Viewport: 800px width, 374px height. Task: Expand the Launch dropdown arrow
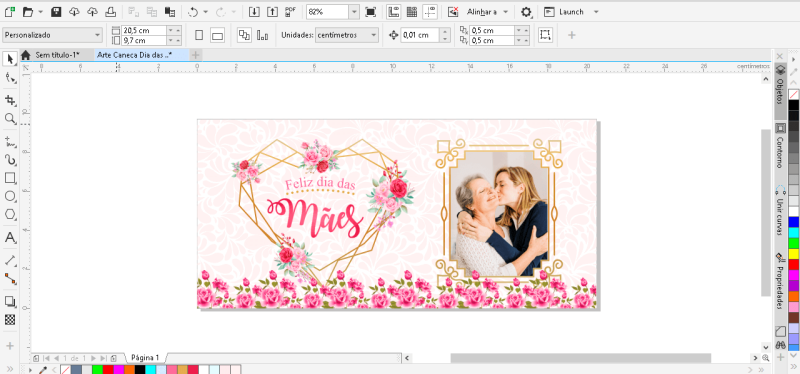pos(596,12)
